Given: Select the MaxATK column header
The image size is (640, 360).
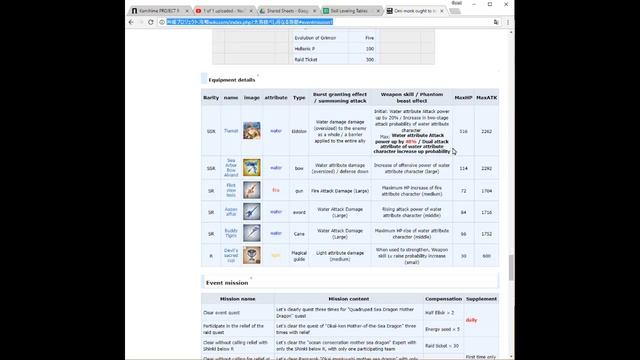Looking at the screenshot, I should tap(487, 98).
